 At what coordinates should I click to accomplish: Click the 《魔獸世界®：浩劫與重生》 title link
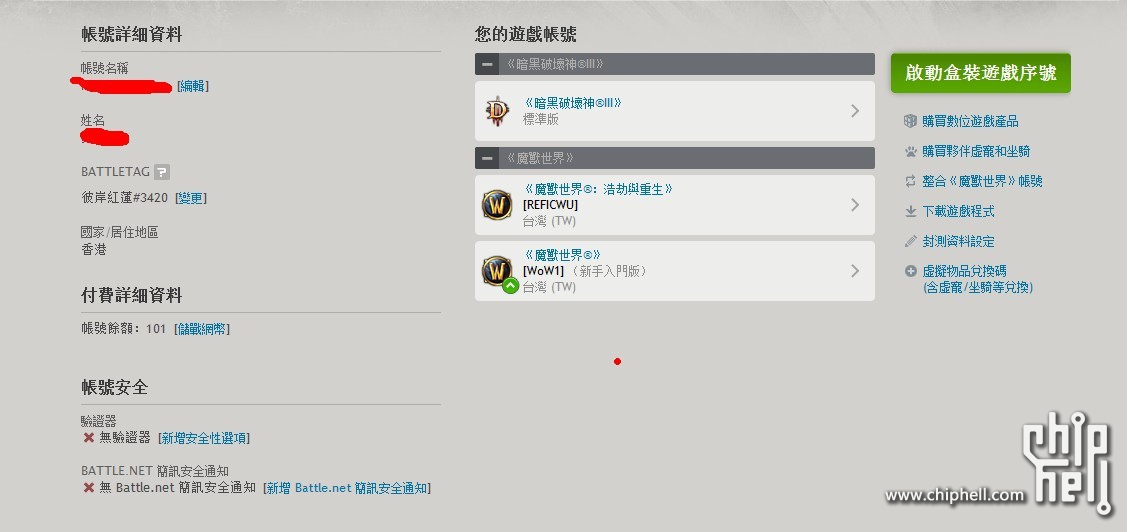coord(598,189)
